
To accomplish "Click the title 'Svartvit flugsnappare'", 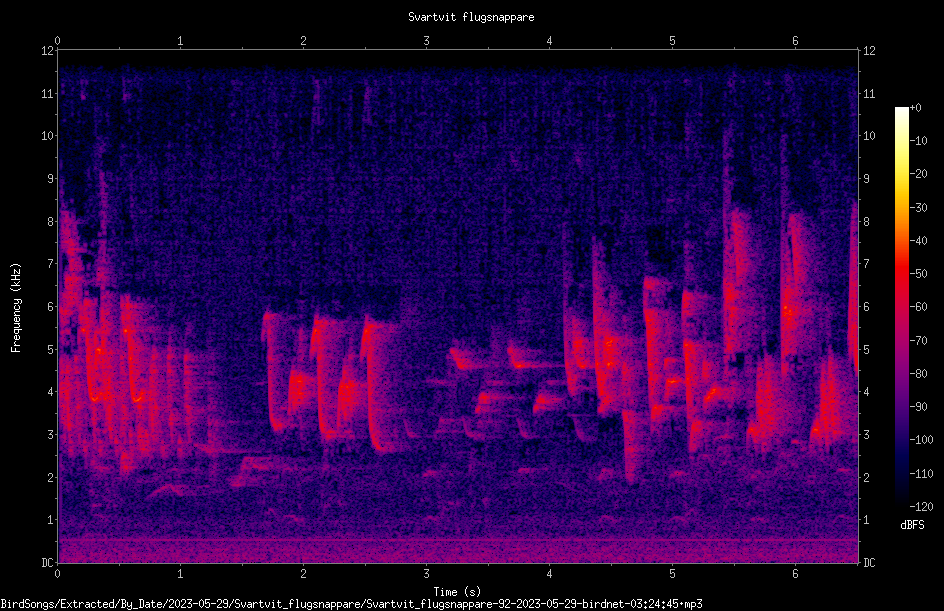I will [x=471, y=17].
